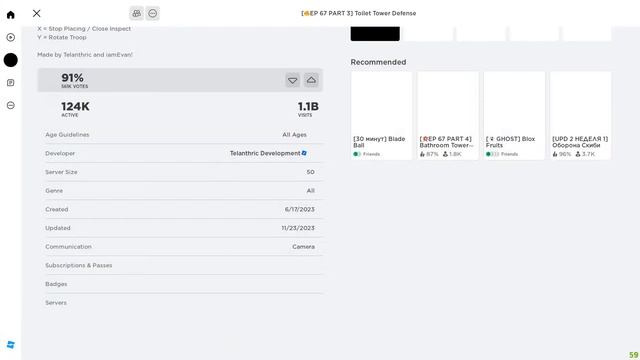Open recommended game Blox Fruits
The image size is (640, 360).
[514, 116]
